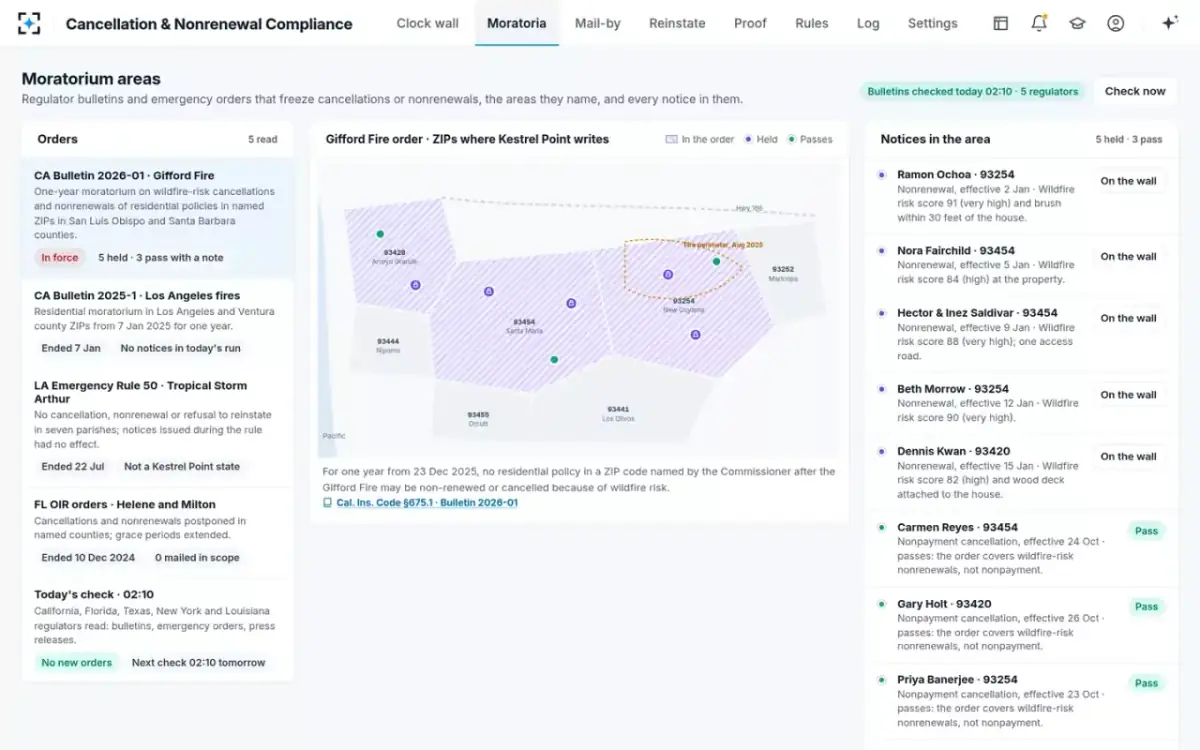Click the Passes legend item above the map
Image resolution: width=1200 pixels, height=750 pixels.
810,139
